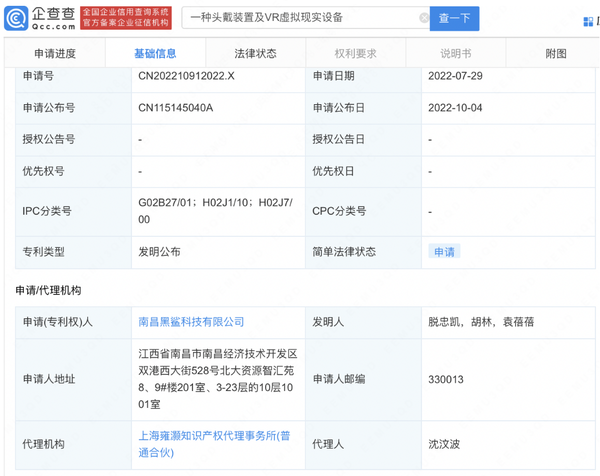This screenshot has height=476, width=600.
Task: Select application number CN202210912022.X
Action: point(186,76)
